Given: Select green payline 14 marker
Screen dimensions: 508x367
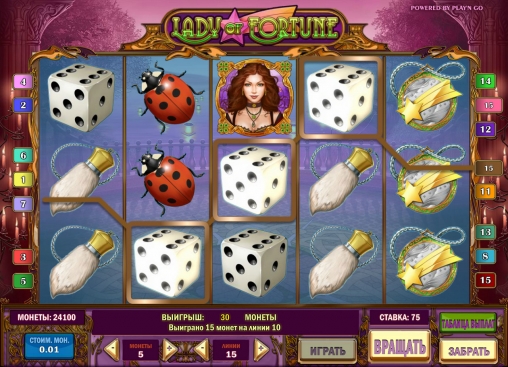Looking at the screenshot, I should tap(485, 81).
